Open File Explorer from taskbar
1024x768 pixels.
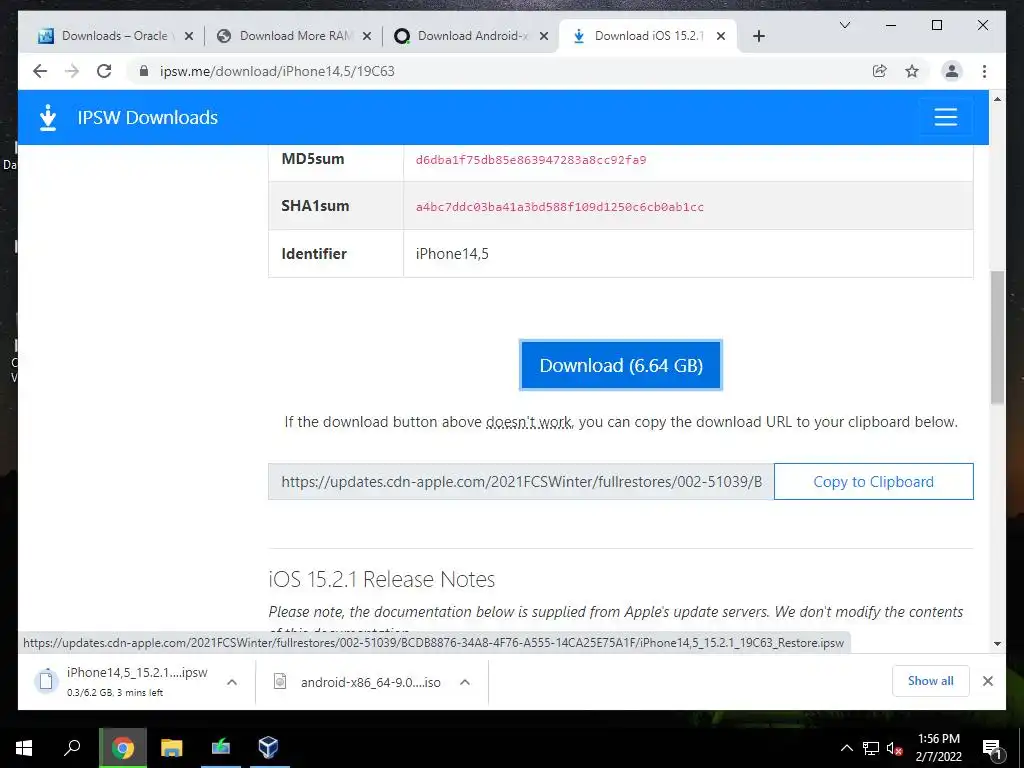171,748
